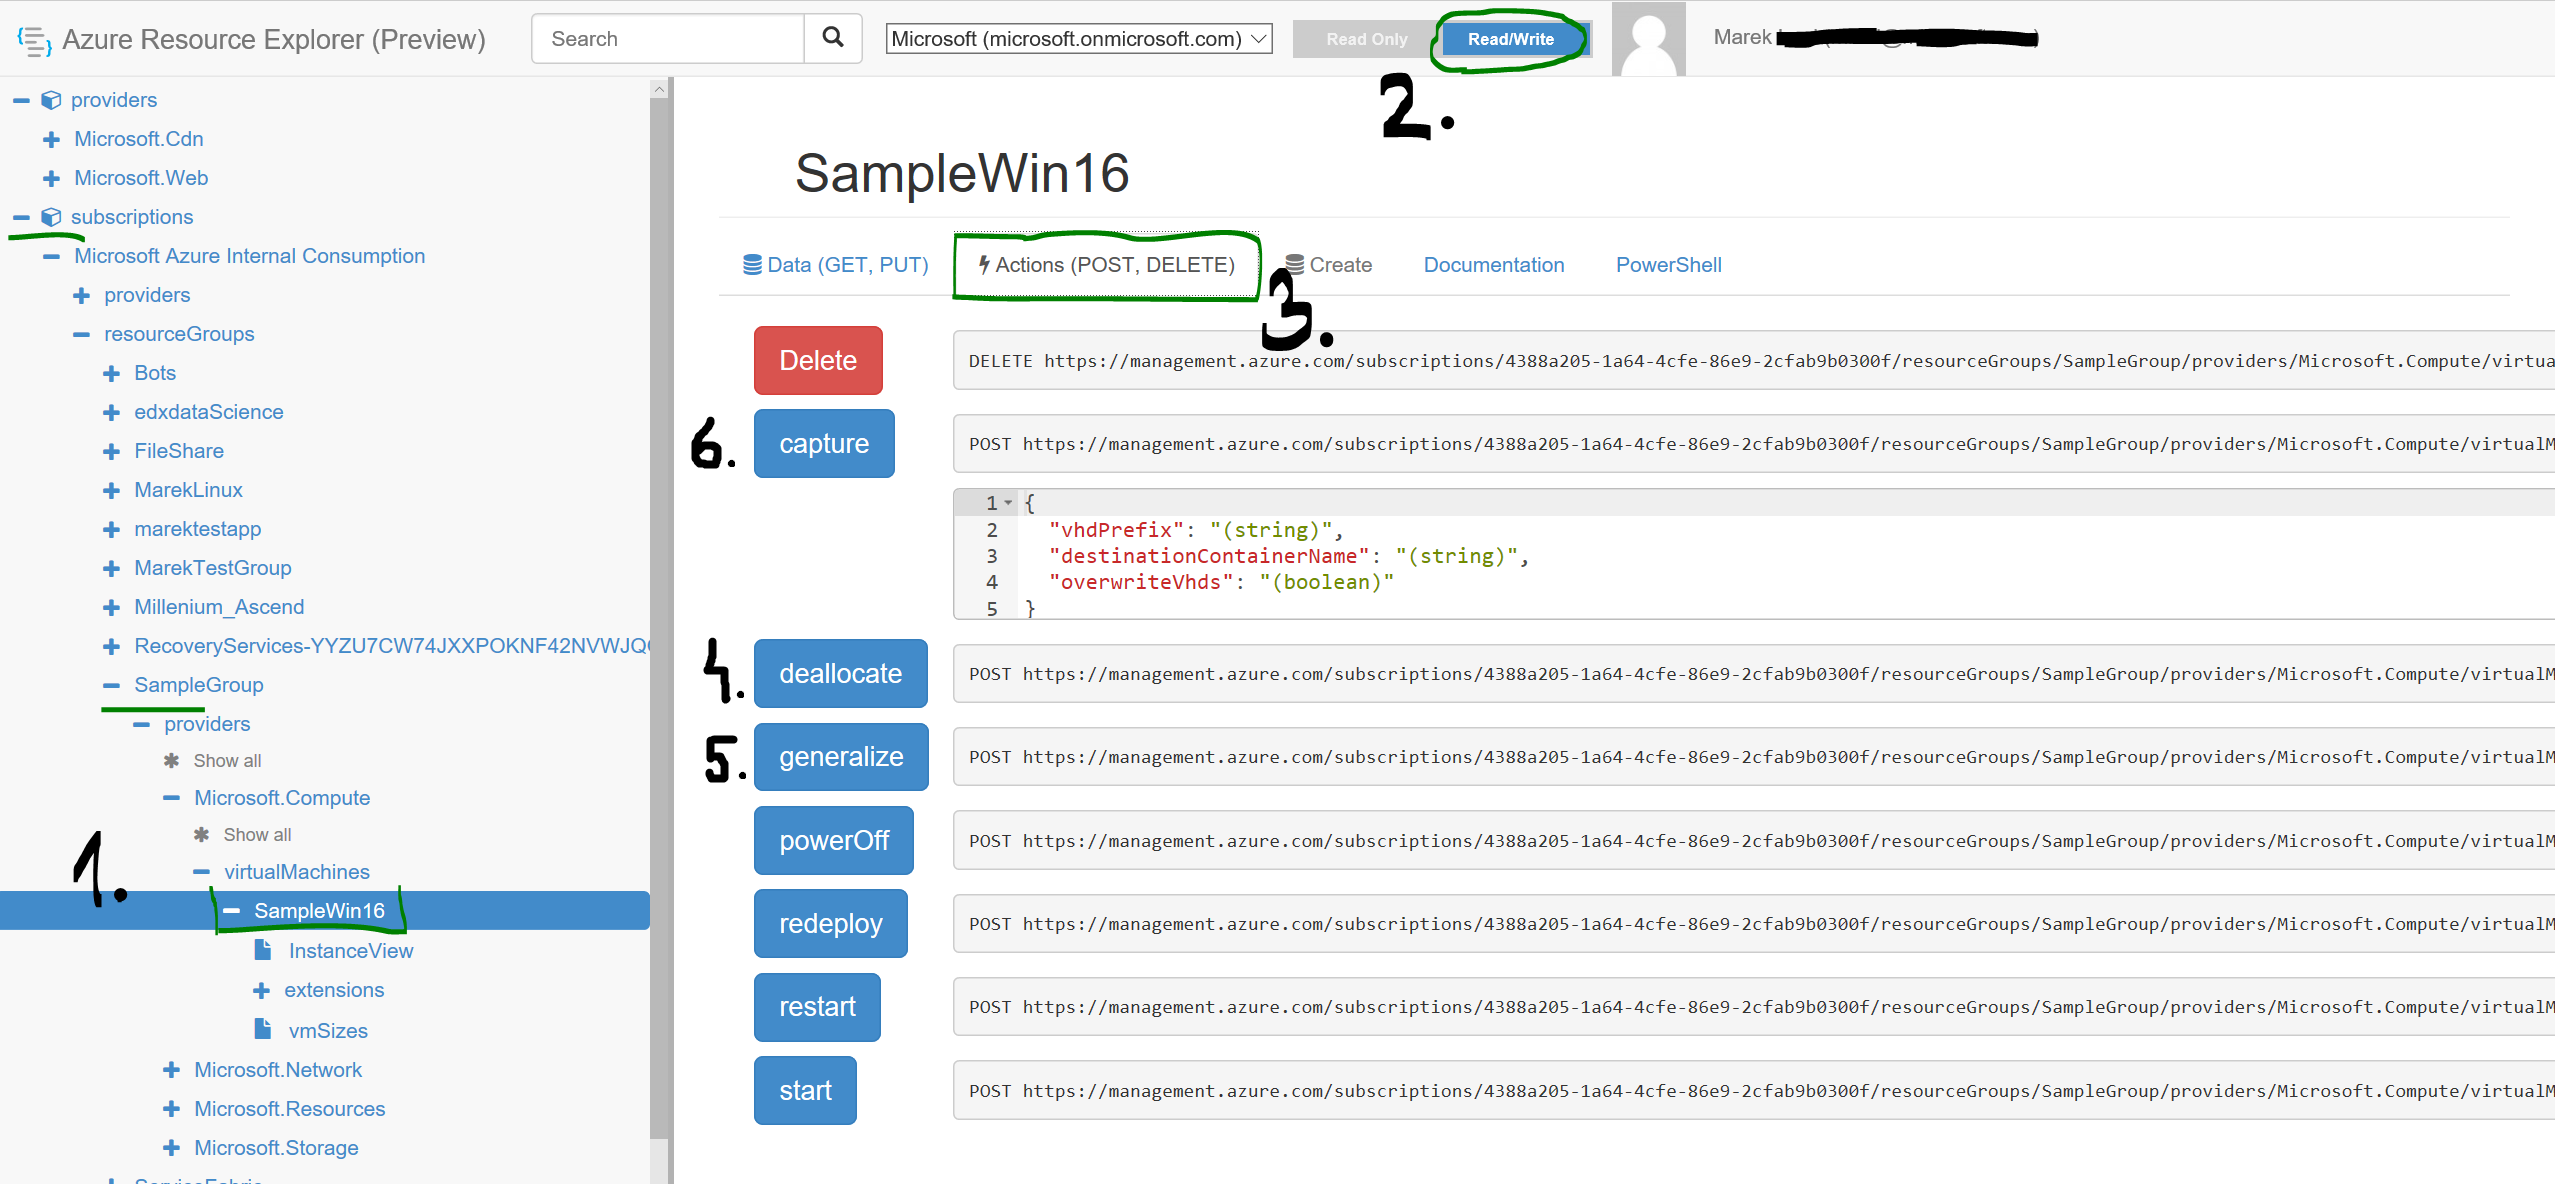Collapse Microsoft Azure Internal Consumption node
Screen dimensions: 2555x1184
pyautogui.click(x=52, y=256)
